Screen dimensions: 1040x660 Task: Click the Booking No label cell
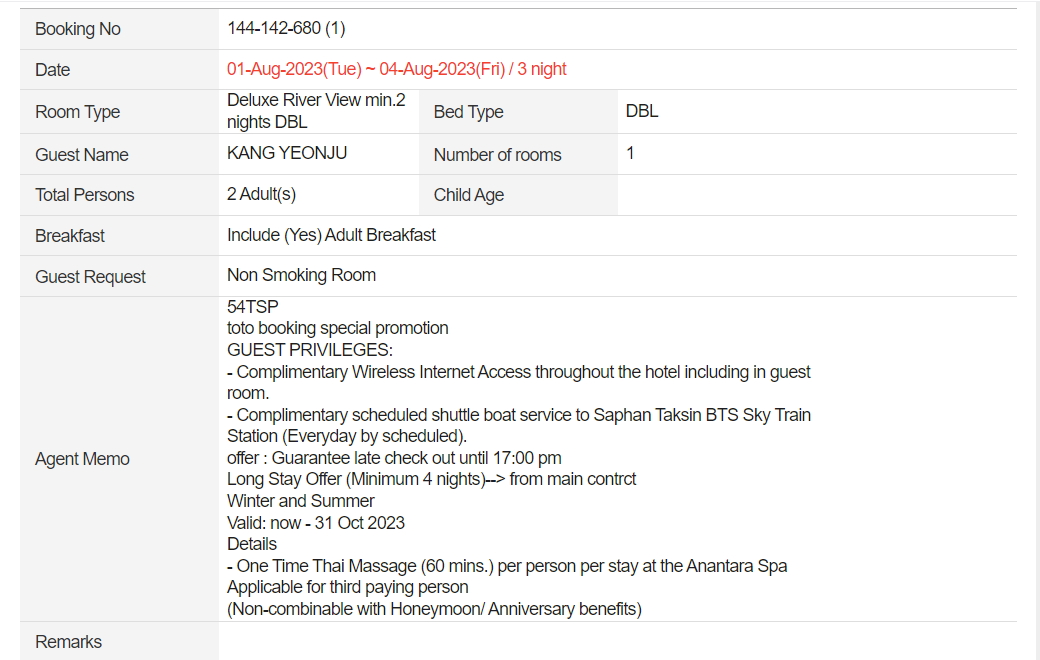point(119,29)
